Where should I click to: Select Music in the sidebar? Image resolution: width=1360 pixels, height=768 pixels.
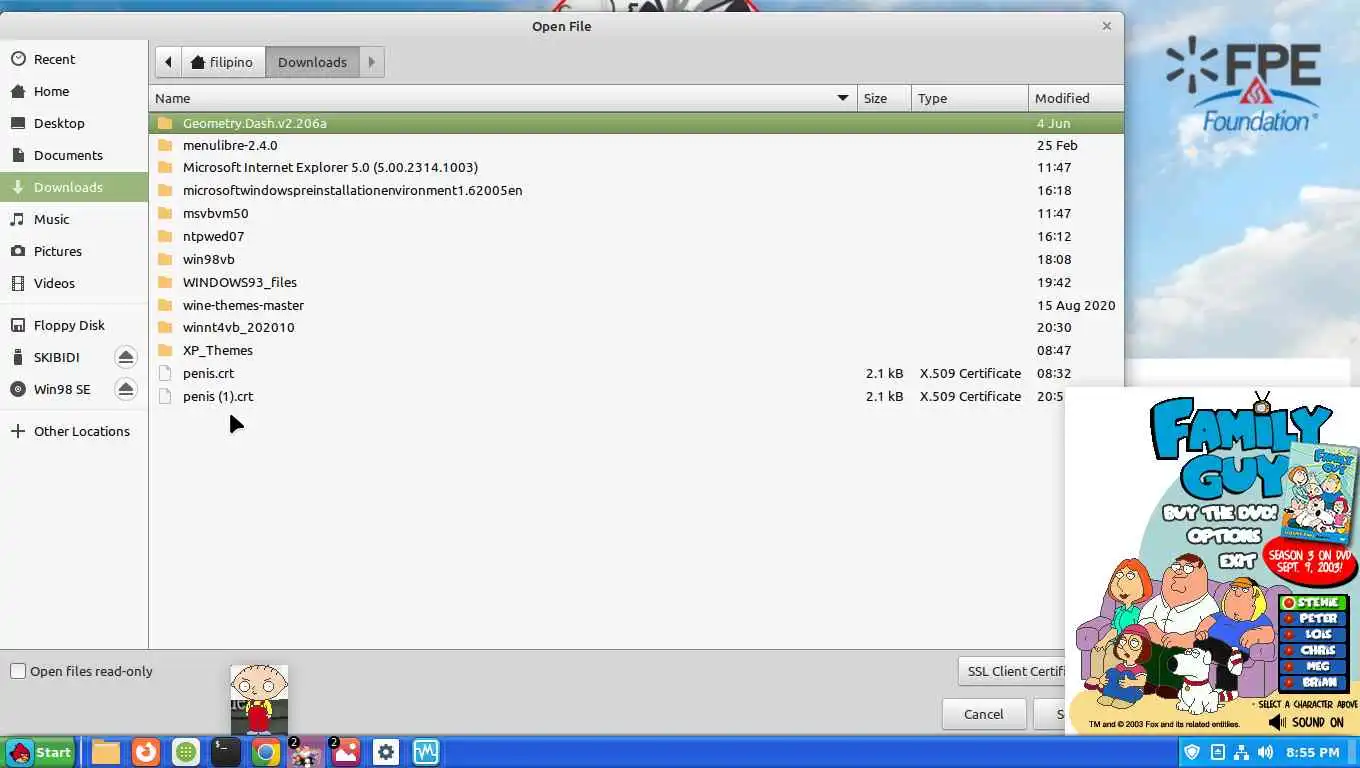(x=74, y=219)
